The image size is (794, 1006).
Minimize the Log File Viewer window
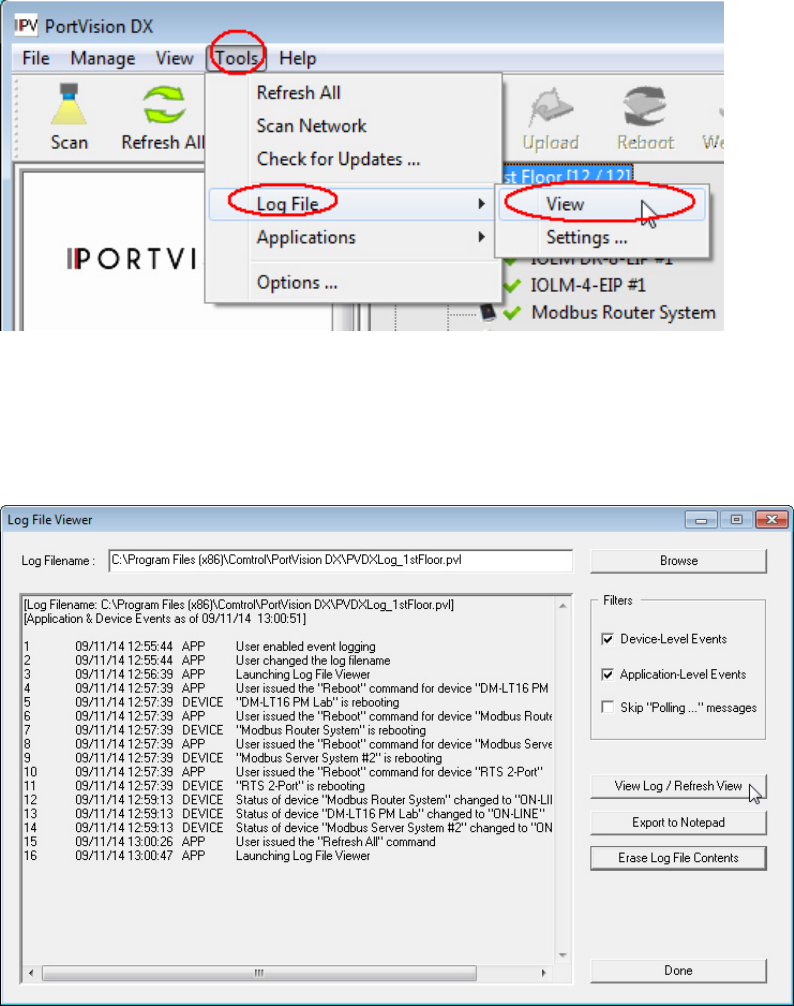point(700,520)
